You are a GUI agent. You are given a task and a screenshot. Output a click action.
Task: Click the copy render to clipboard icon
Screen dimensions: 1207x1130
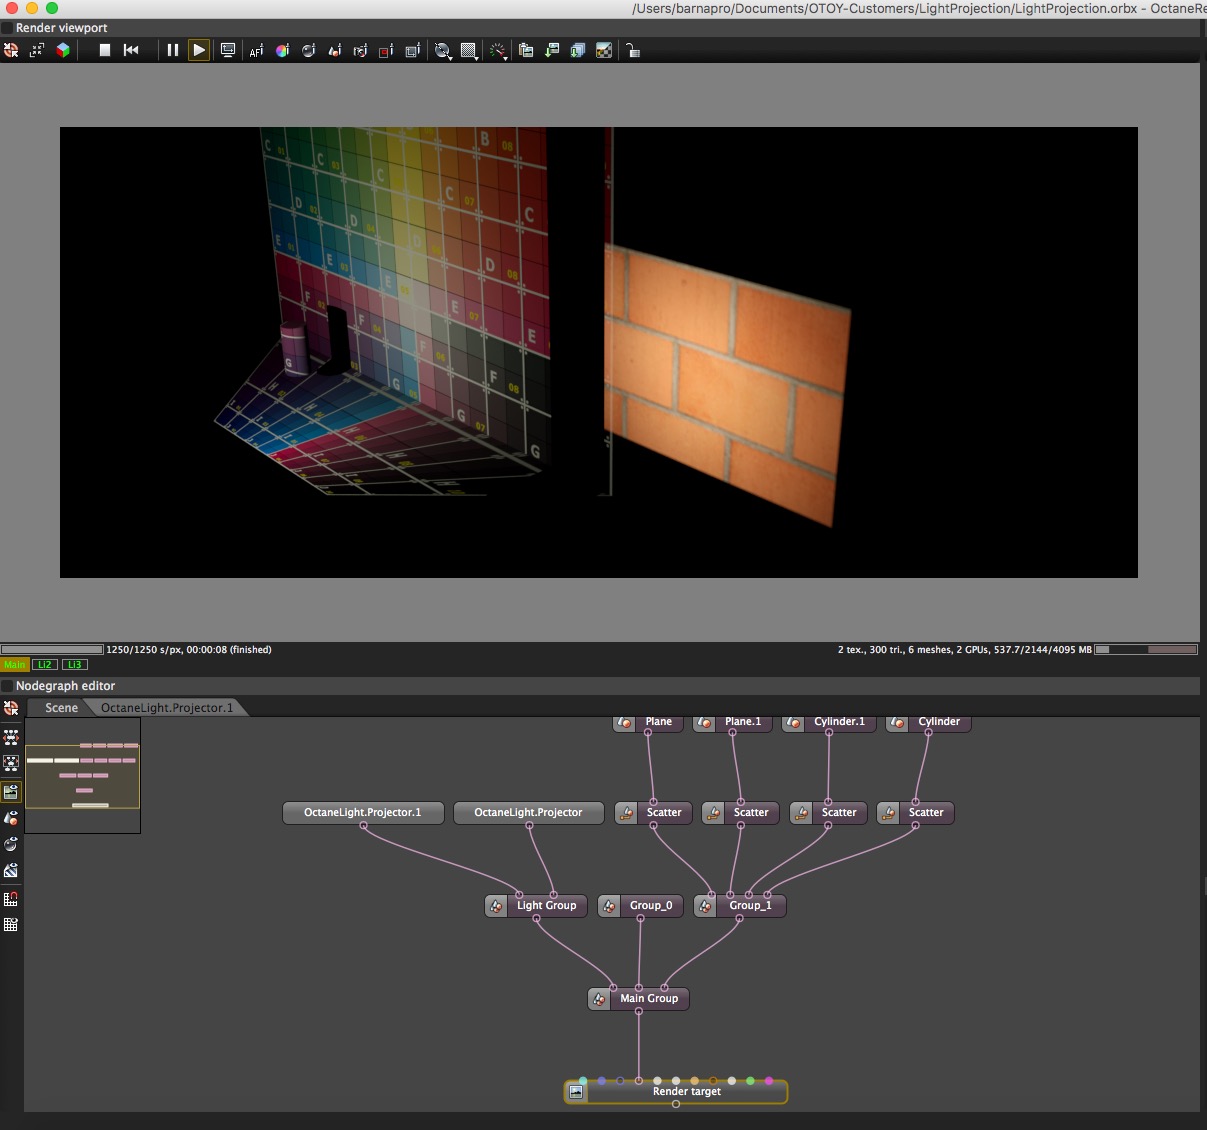tap(526, 50)
